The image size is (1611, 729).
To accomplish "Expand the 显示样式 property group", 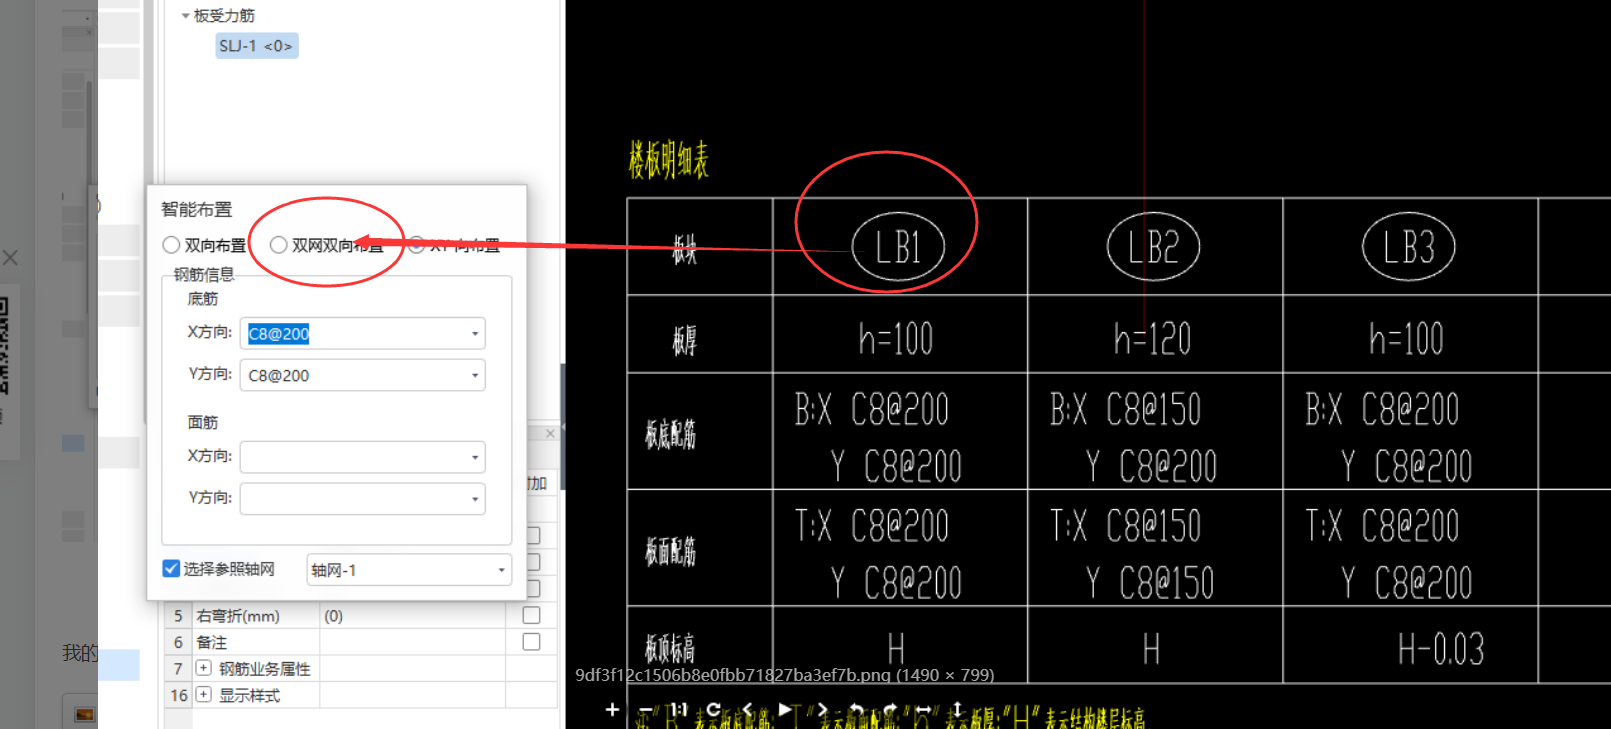I will pyautogui.click(x=203, y=694).
